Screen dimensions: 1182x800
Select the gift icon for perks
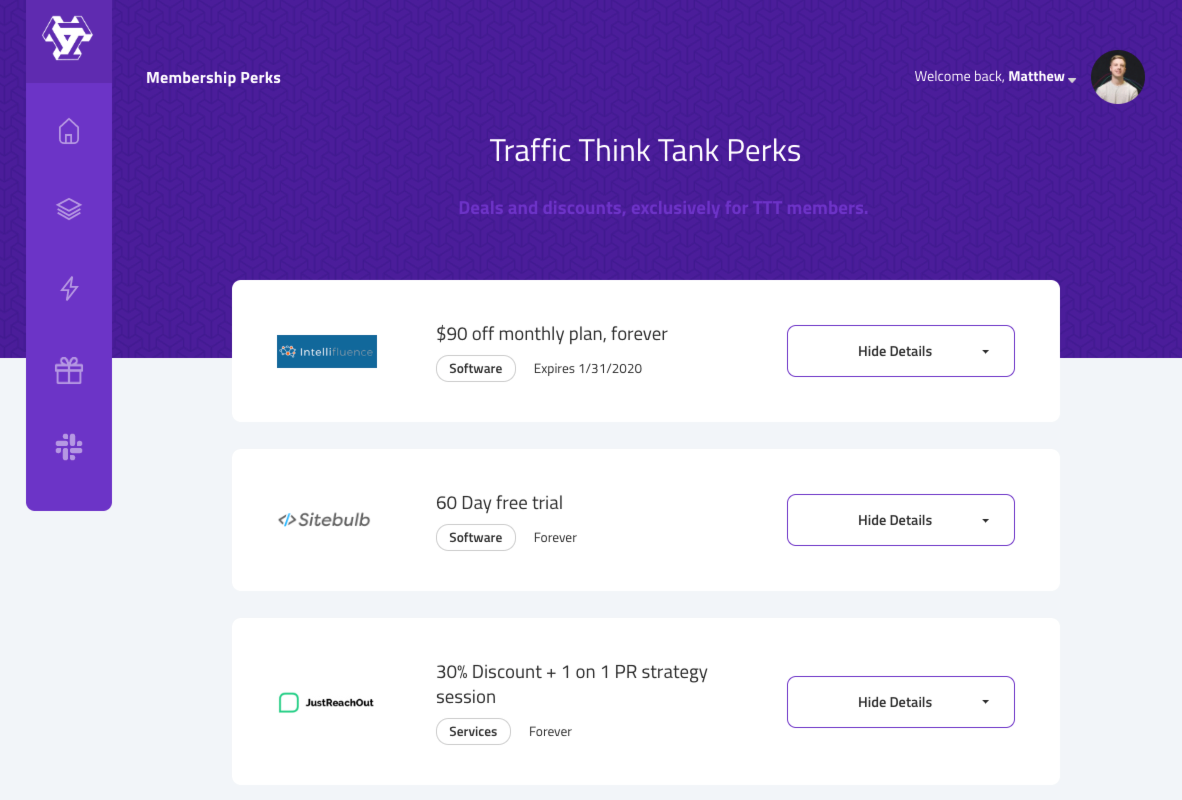(68, 368)
